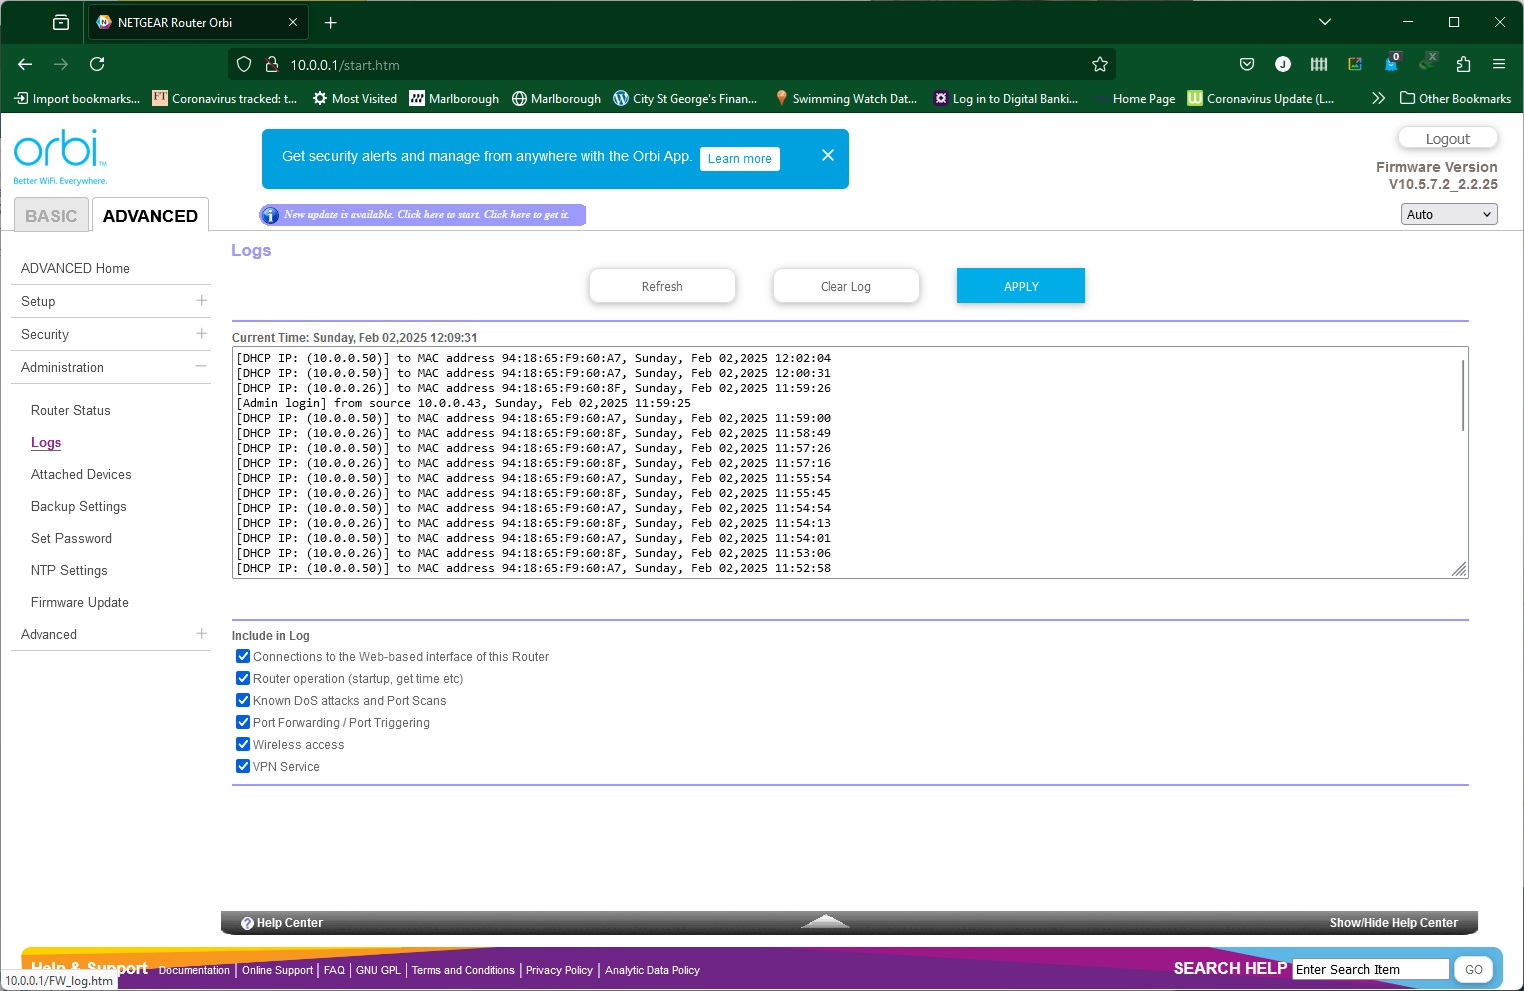Image resolution: width=1524 pixels, height=991 pixels.
Task: Click the Enter Search Item help field
Action: point(1369,969)
